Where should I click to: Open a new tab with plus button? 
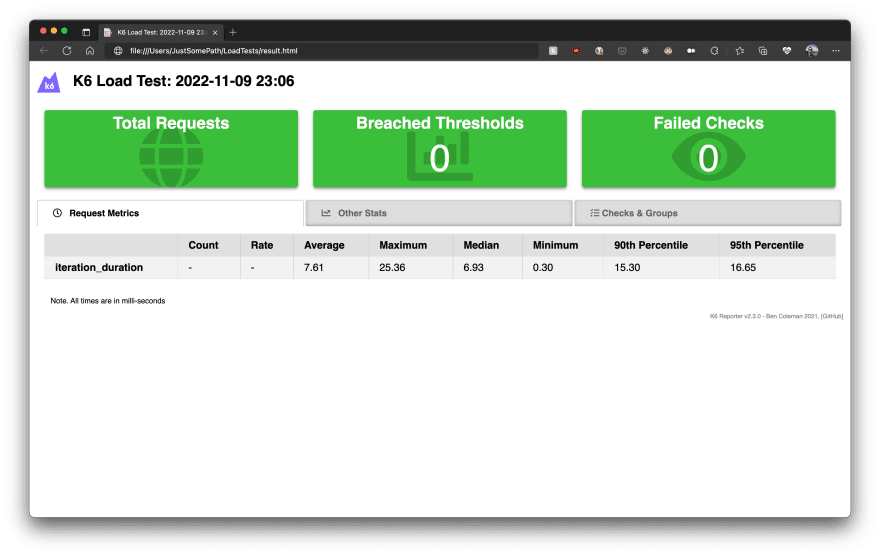(233, 33)
